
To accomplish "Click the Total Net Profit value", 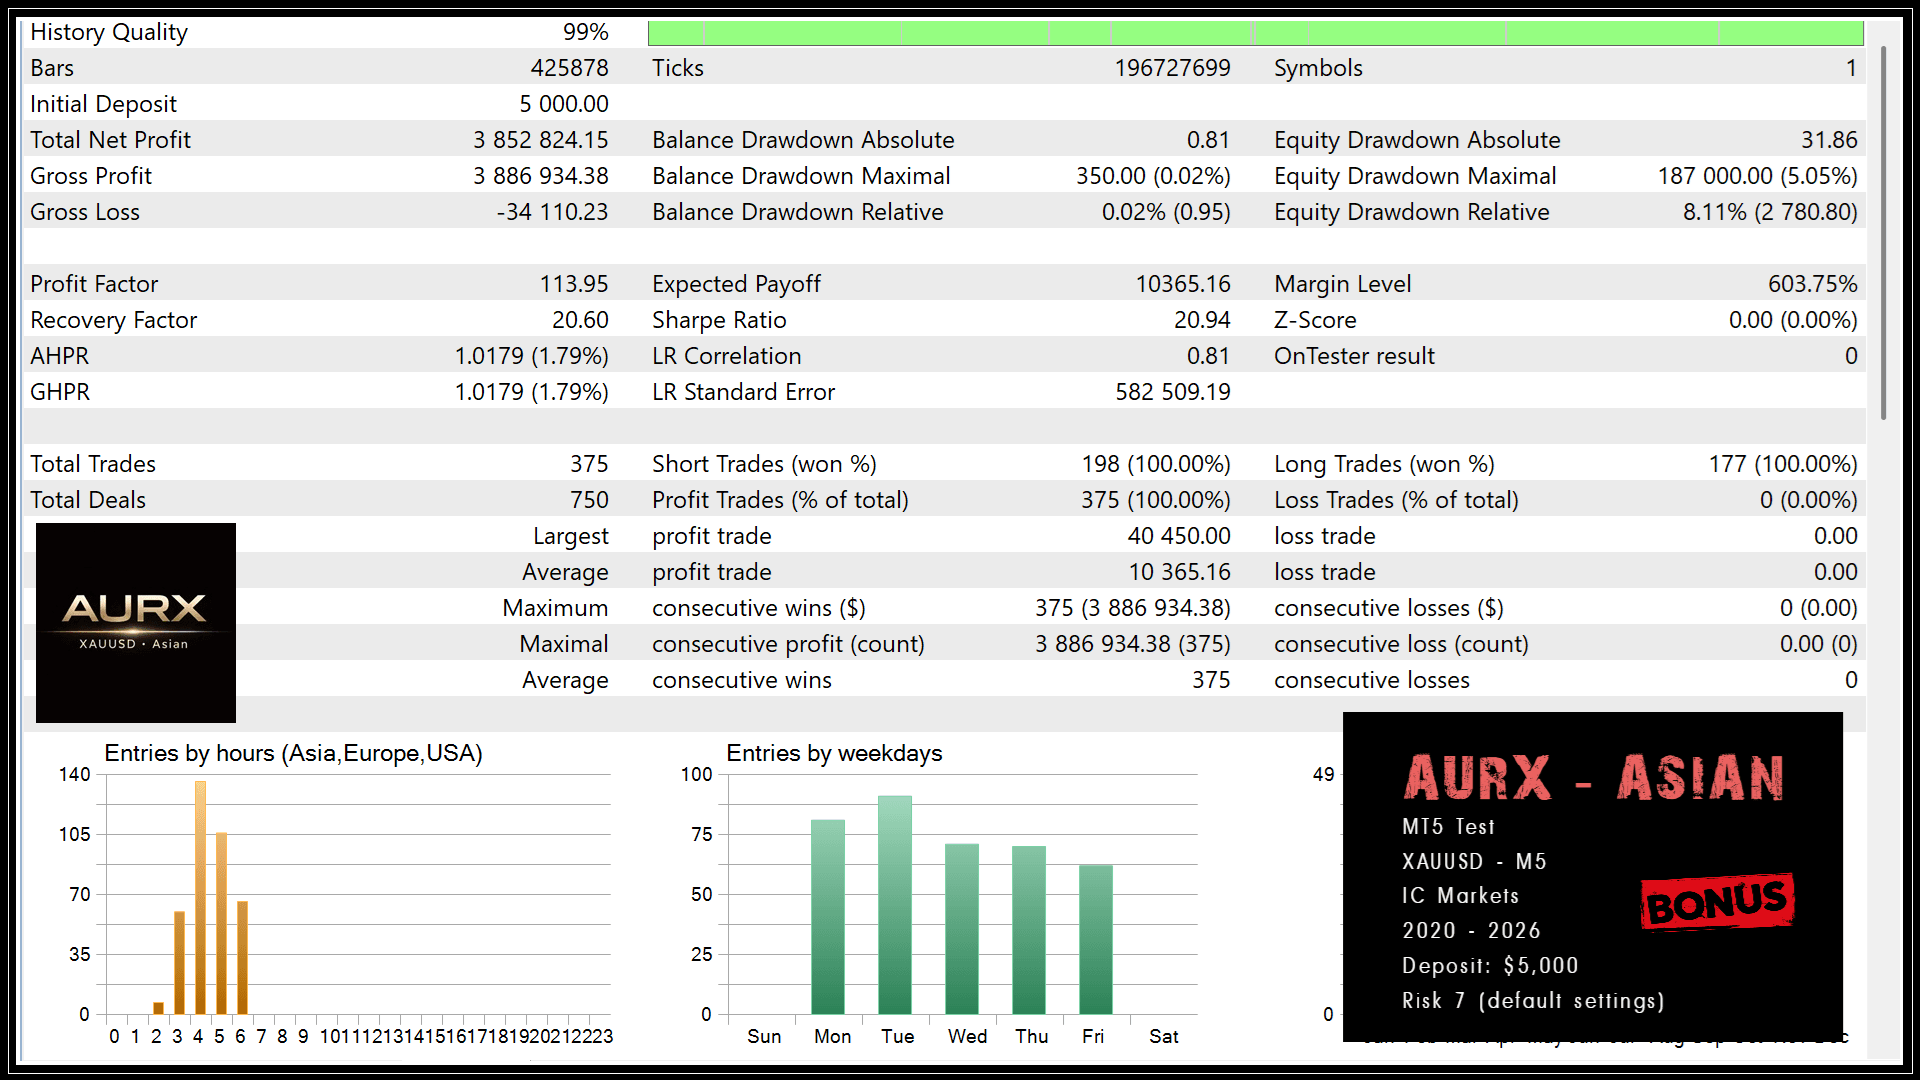I will pyautogui.click(x=540, y=140).
